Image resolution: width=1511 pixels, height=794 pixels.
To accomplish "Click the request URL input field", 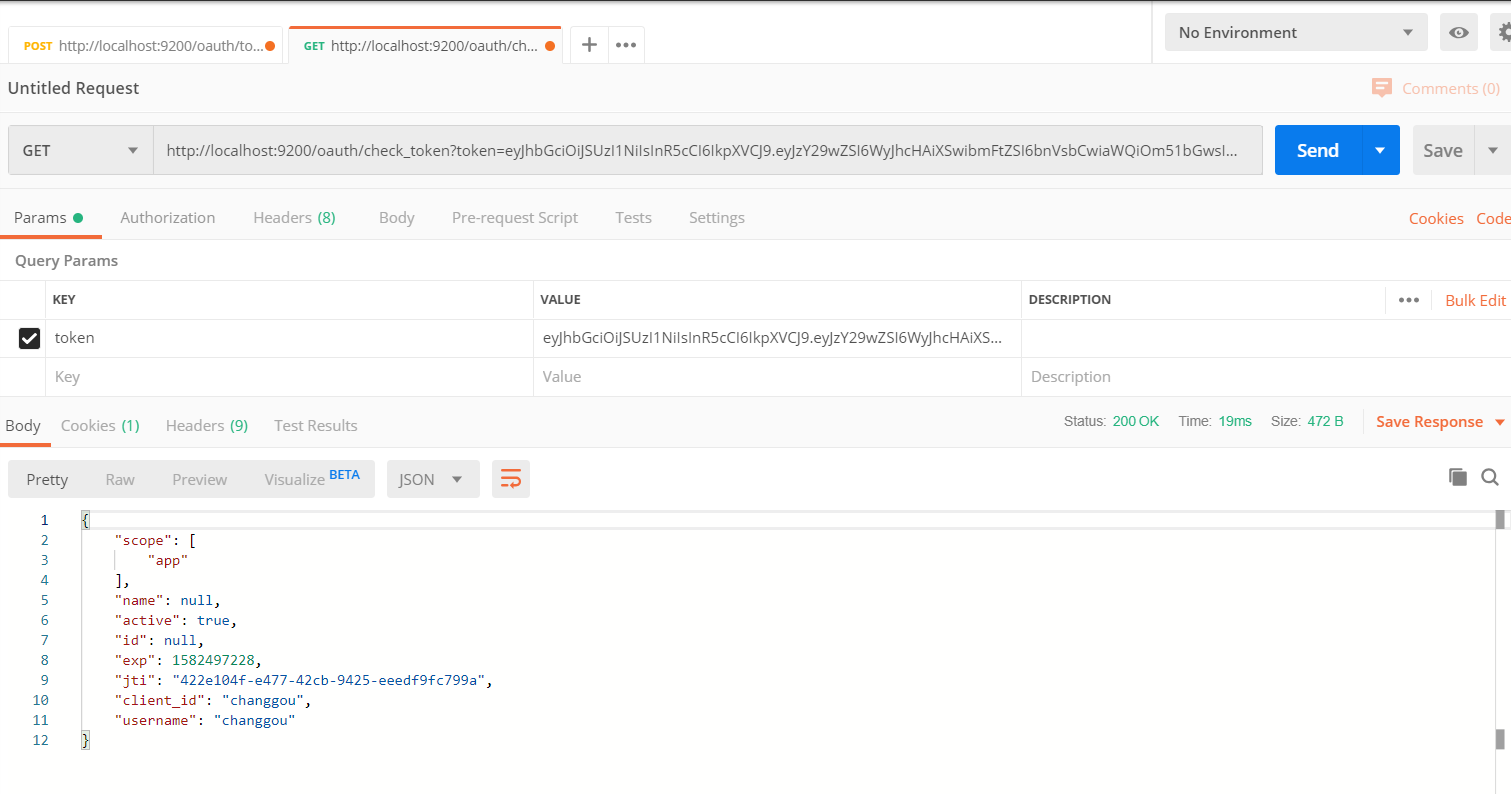I will [708, 150].
